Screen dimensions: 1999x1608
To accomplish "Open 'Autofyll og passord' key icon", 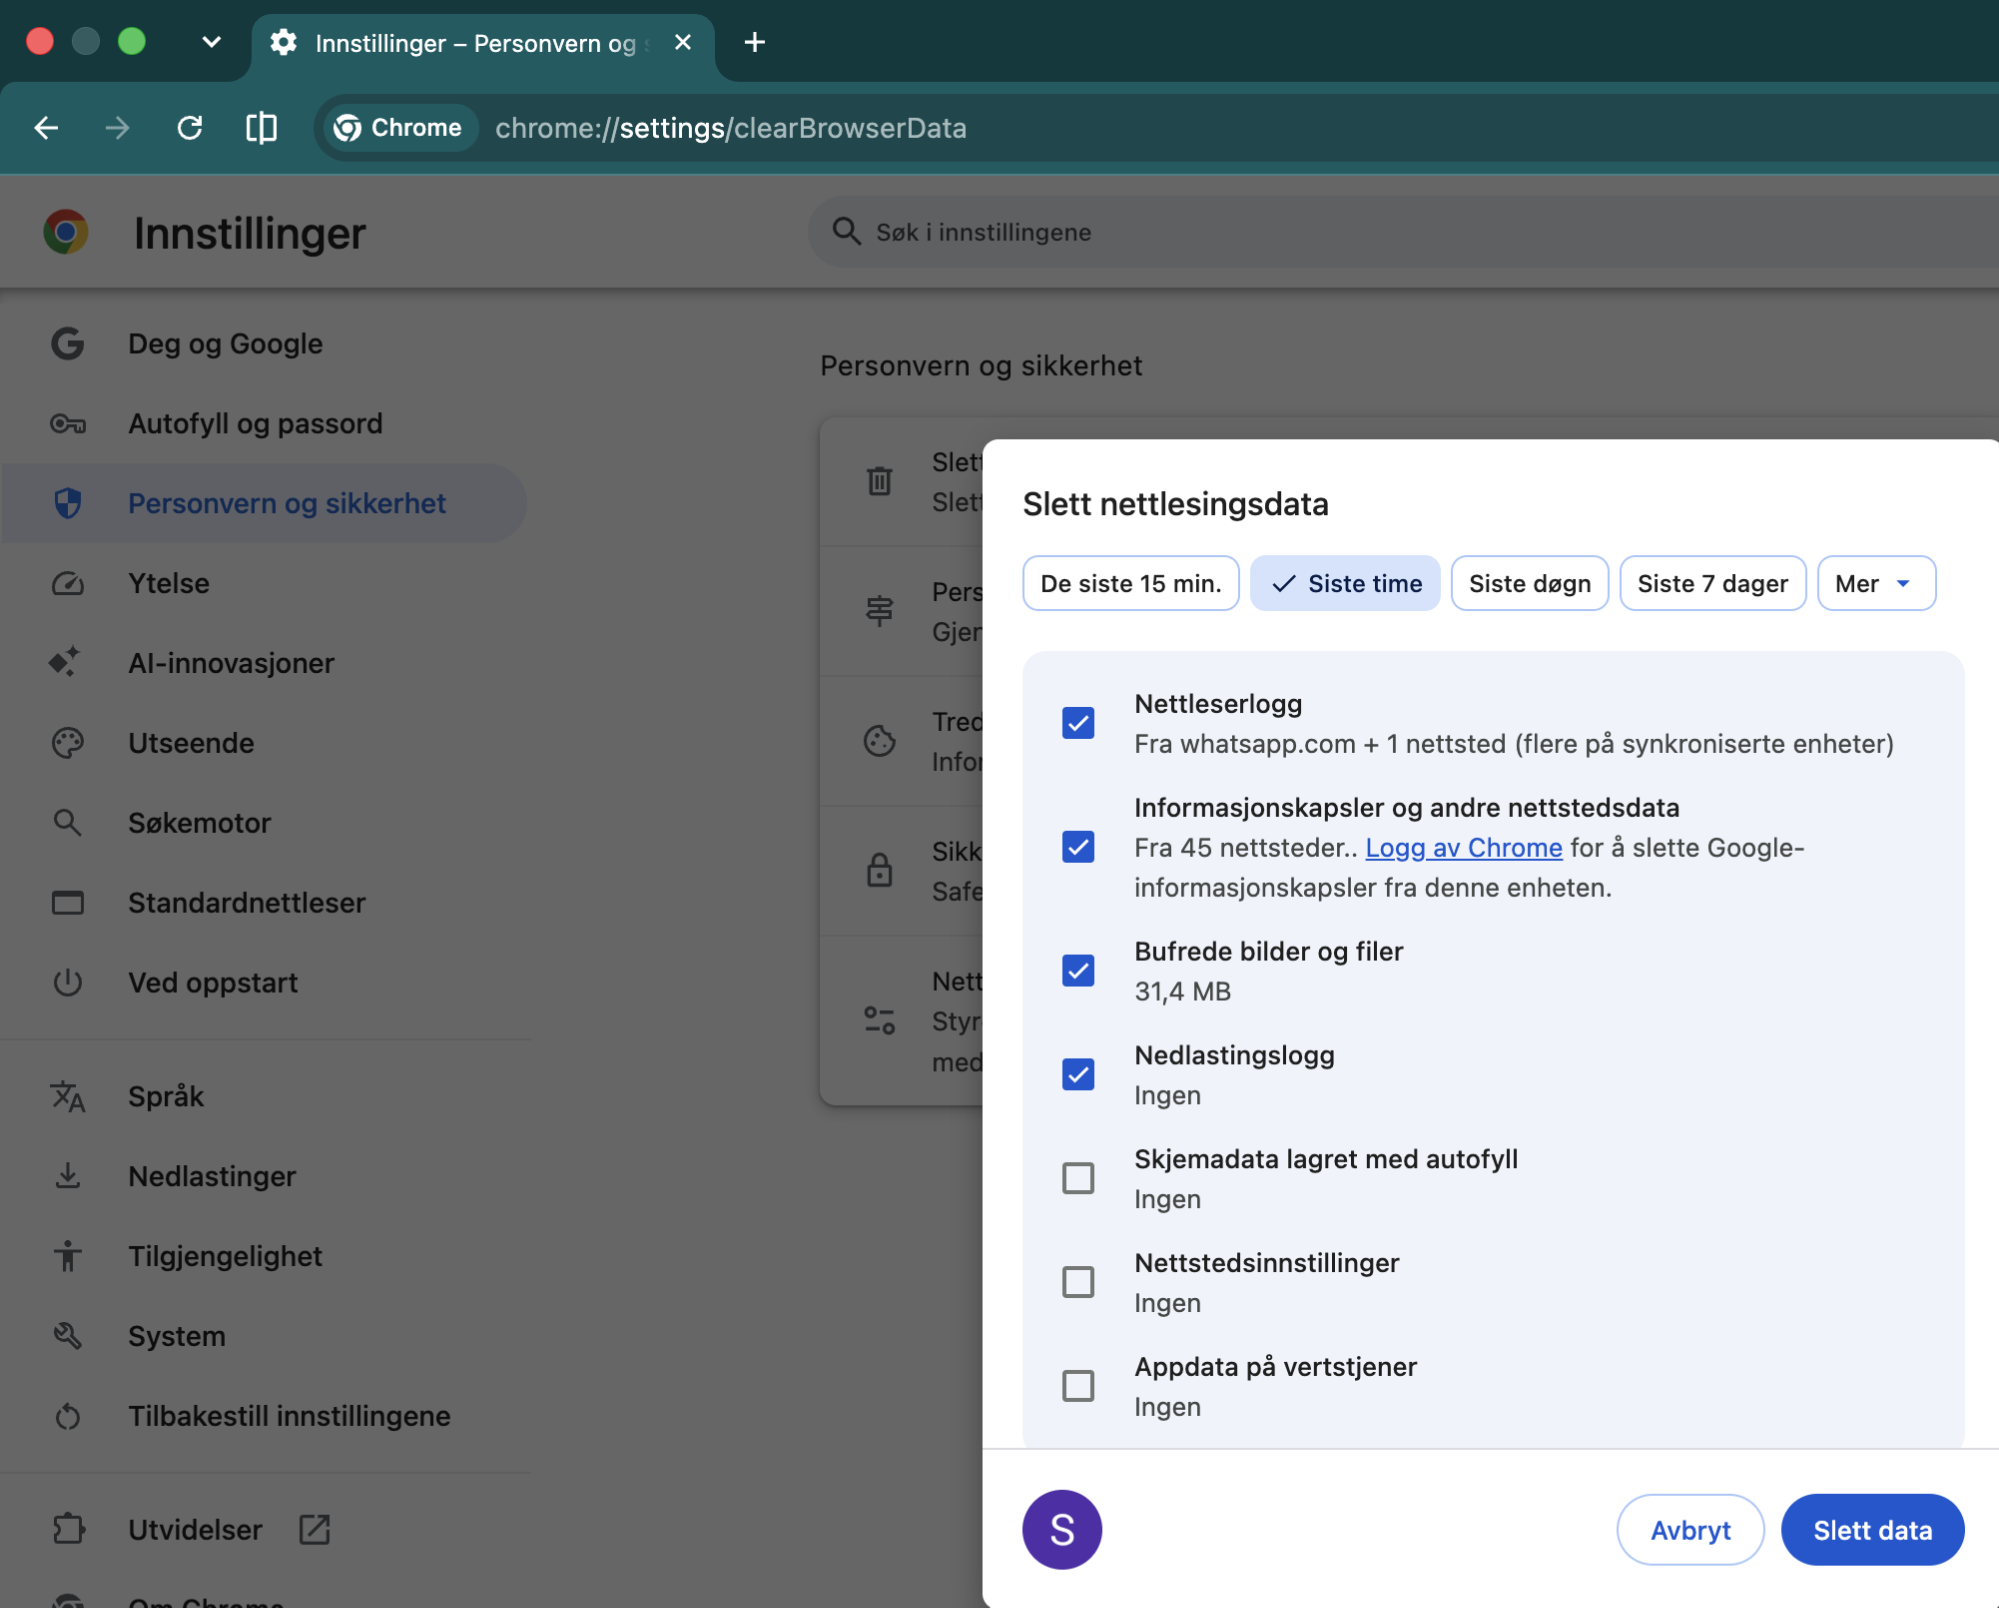I will click(68, 424).
